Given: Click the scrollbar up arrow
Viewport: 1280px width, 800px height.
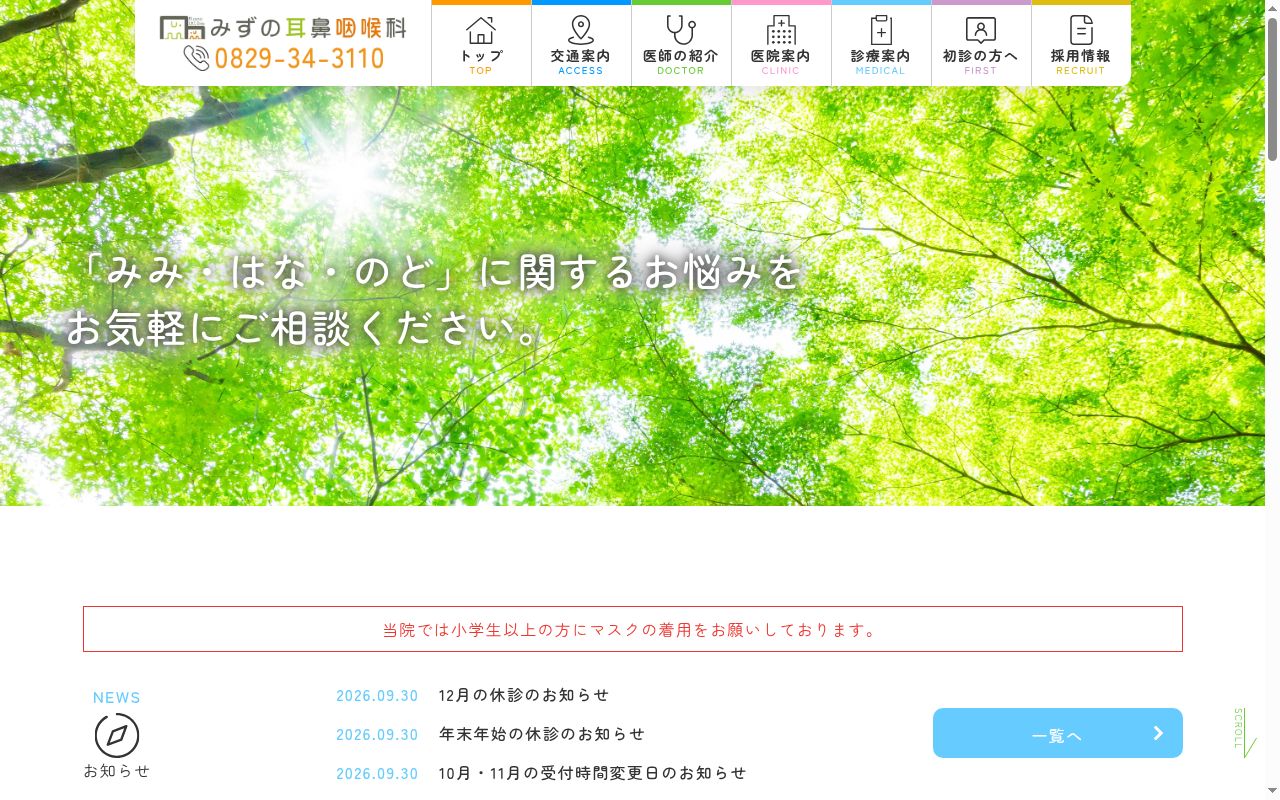Looking at the screenshot, I should [1272, 8].
